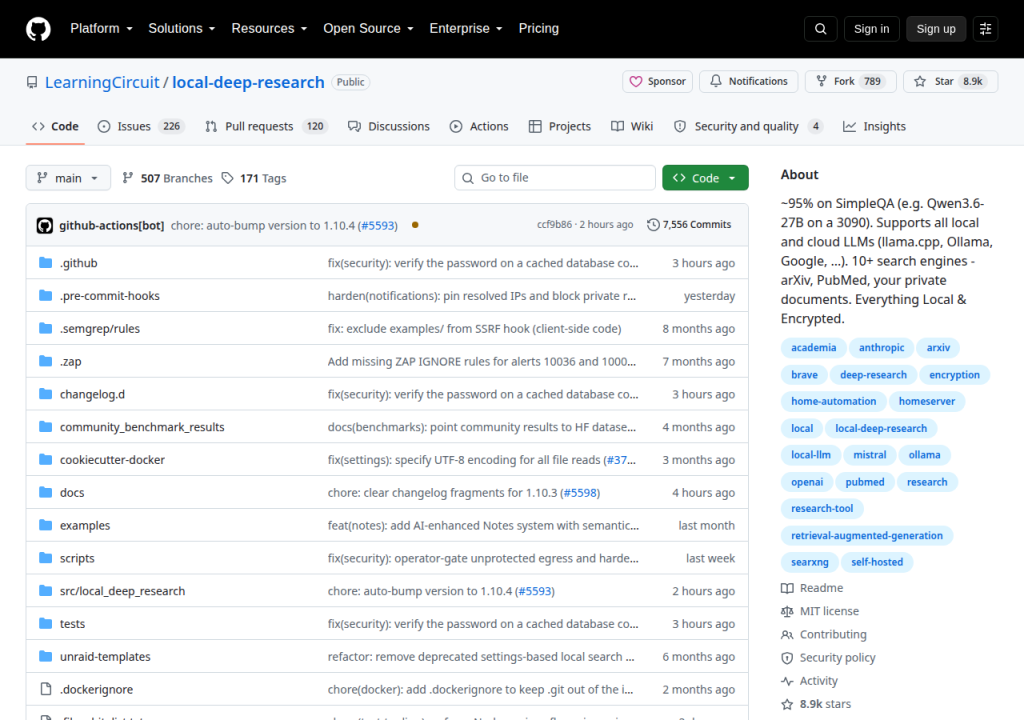Open the MIT license link

[820, 612]
